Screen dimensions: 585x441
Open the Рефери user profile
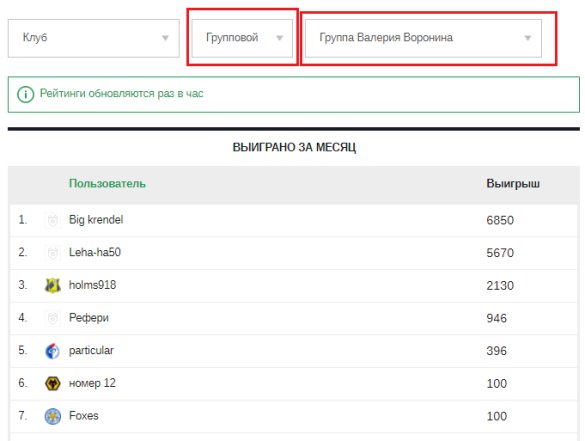coord(89,318)
